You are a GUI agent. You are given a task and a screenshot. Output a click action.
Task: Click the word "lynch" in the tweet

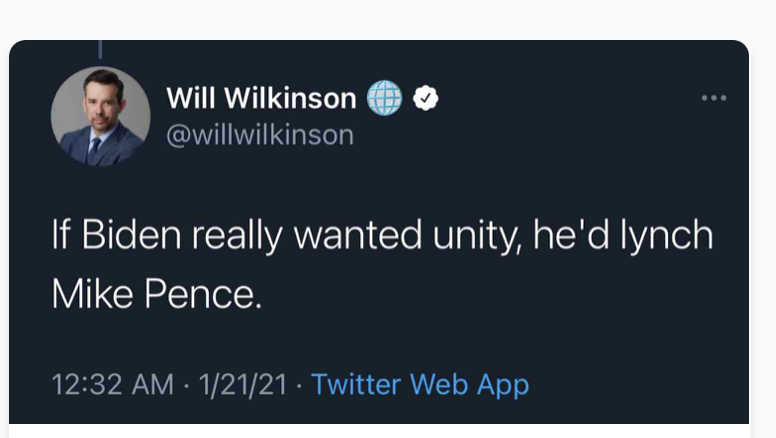[667, 235]
